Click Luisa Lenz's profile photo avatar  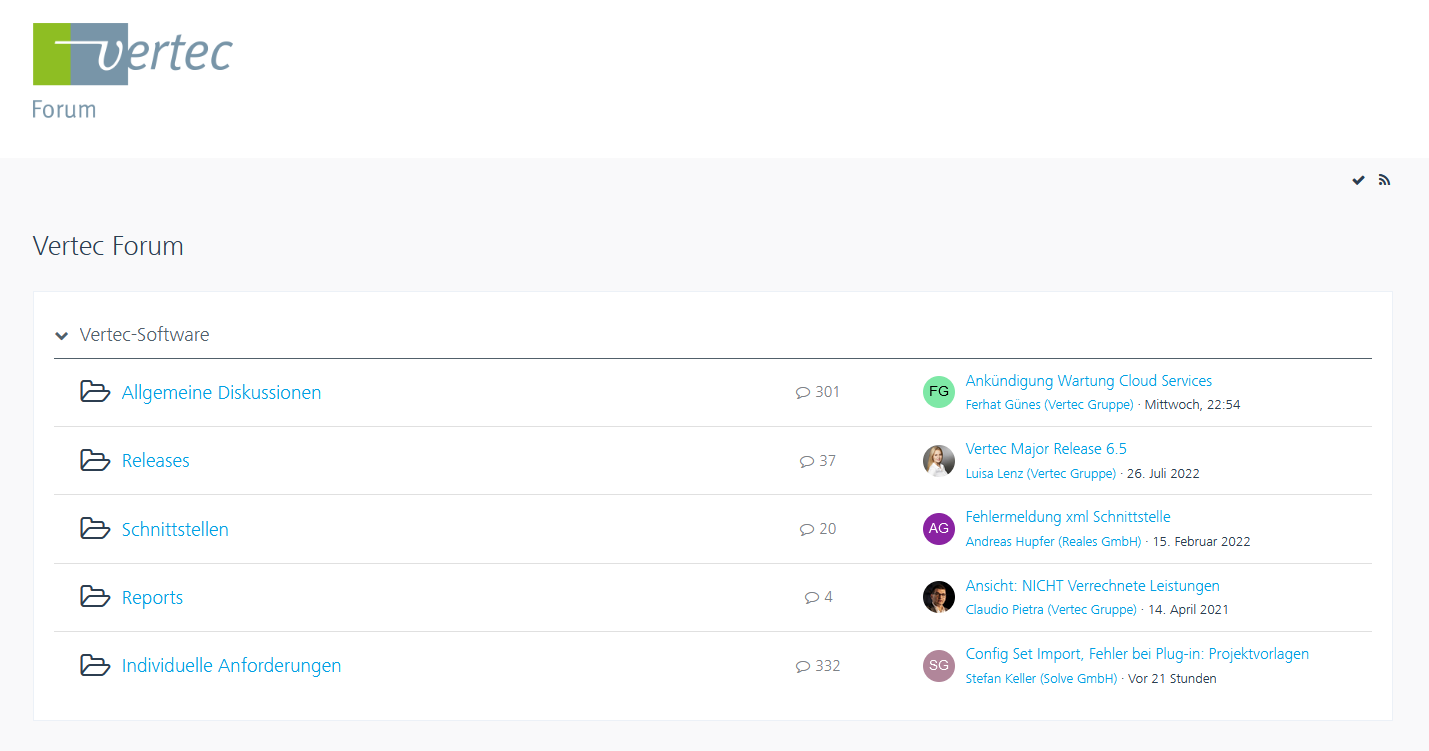(938, 460)
